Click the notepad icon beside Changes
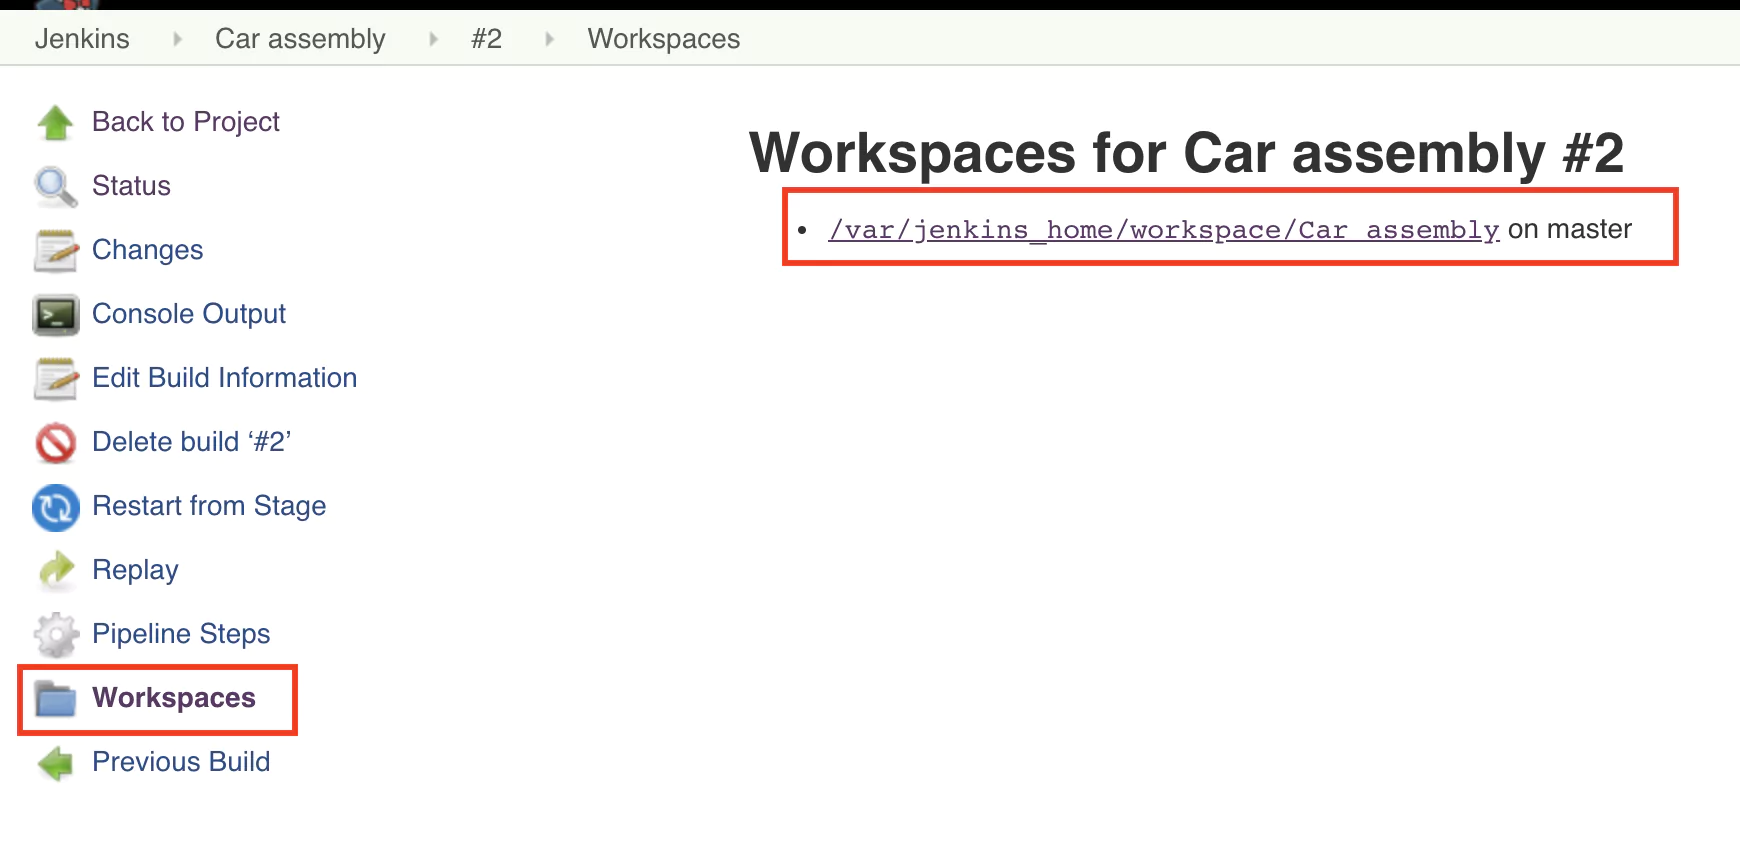This screenshot has height=842, width=1740. [x=56, y=250]
